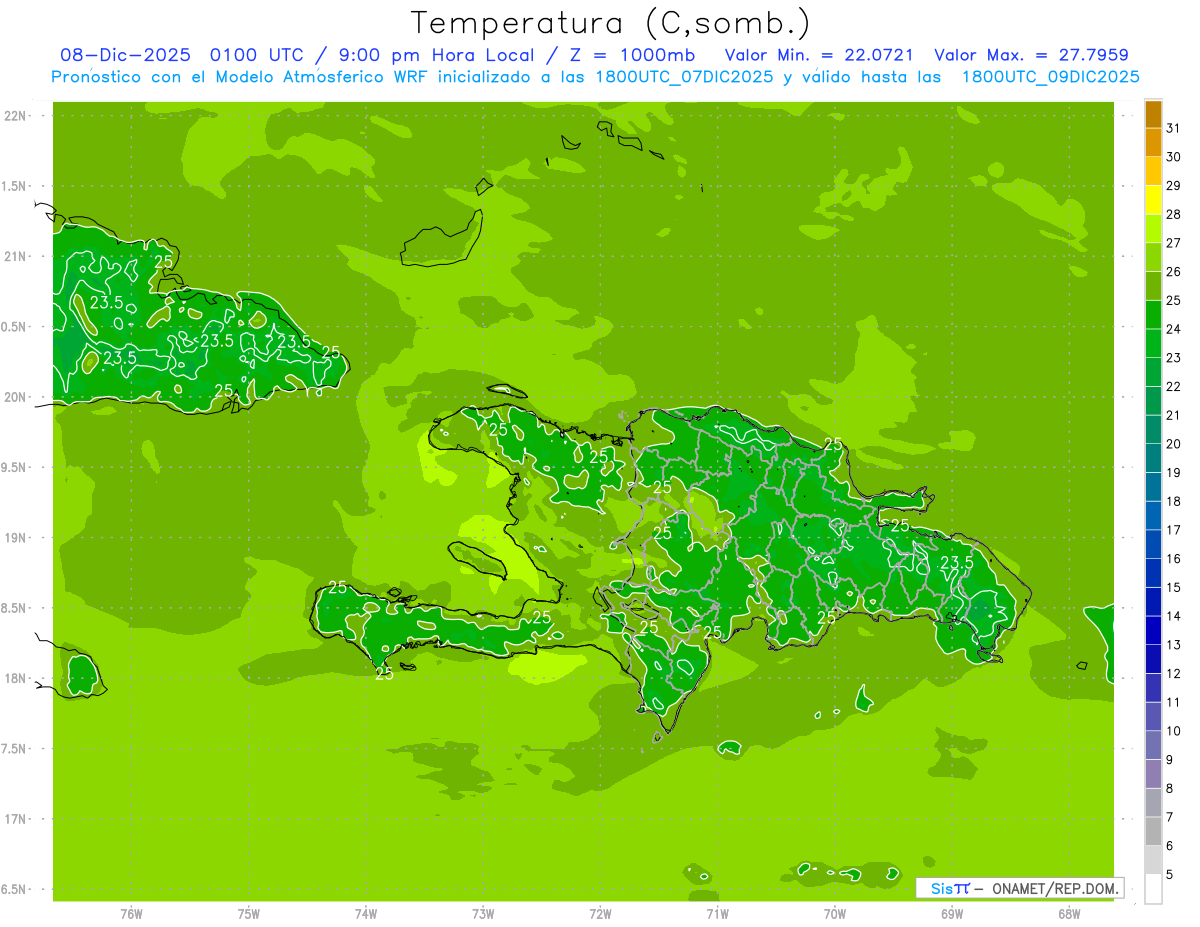Click the "18N" latitude axis label
The image size is (1200, 927).
click(15, 678)
